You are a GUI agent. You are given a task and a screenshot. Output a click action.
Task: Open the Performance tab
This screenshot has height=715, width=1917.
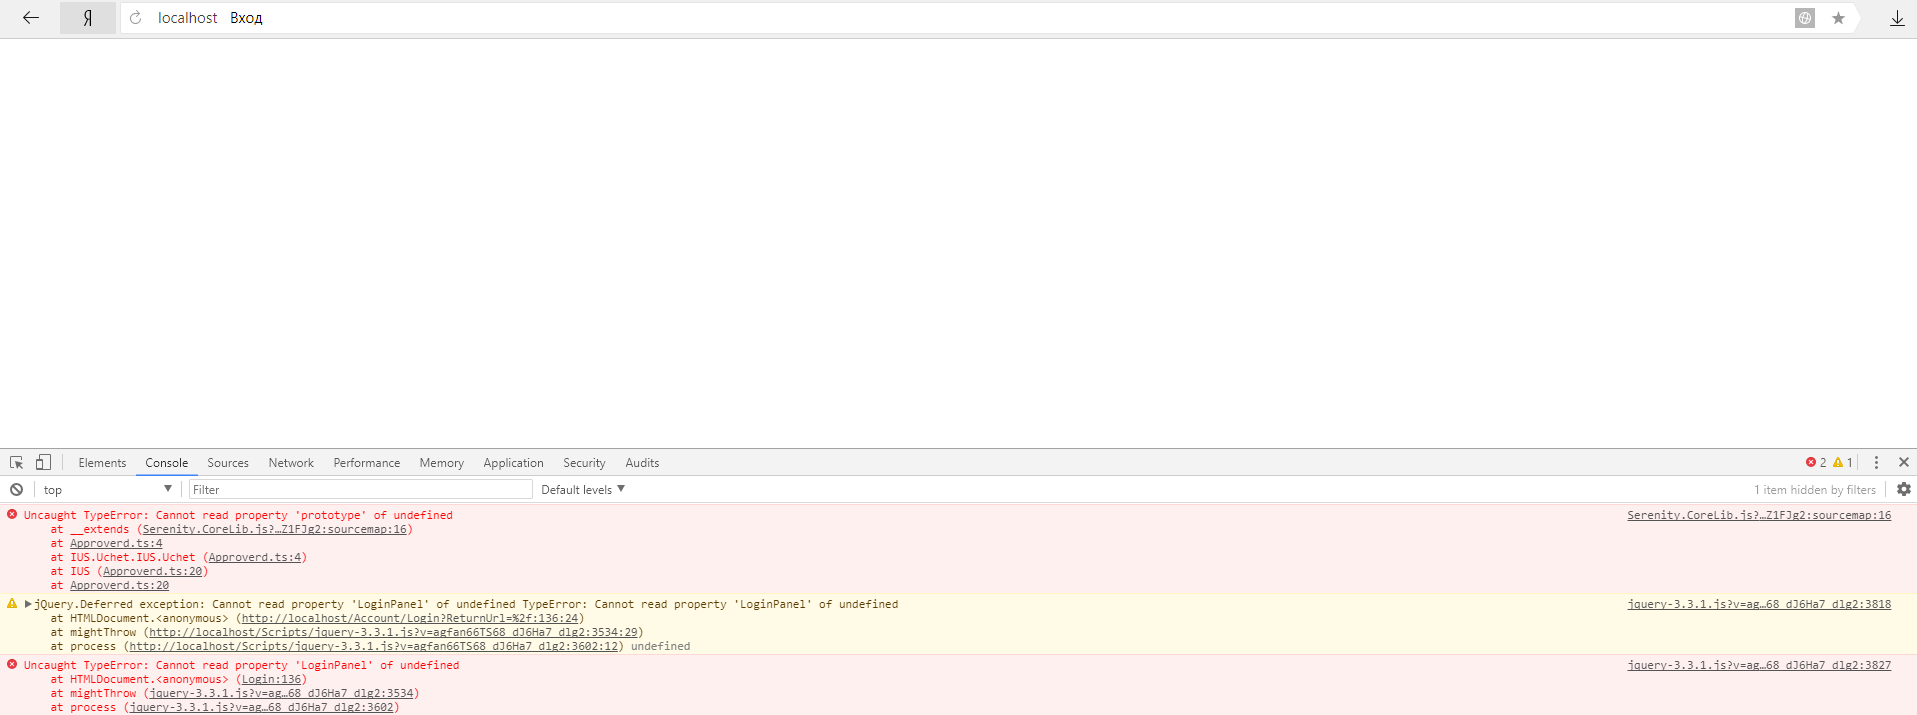point(367,463)
